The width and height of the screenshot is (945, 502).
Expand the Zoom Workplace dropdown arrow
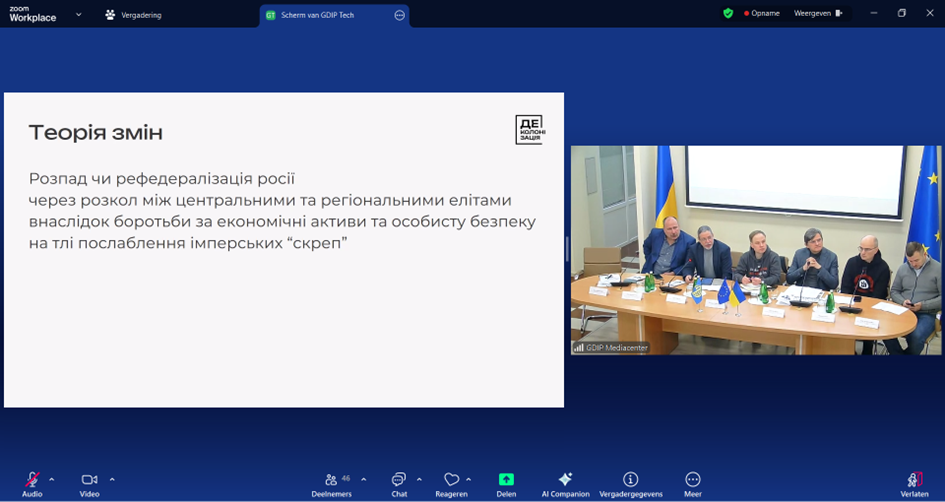pyautogui.click(x=79, y=15)
